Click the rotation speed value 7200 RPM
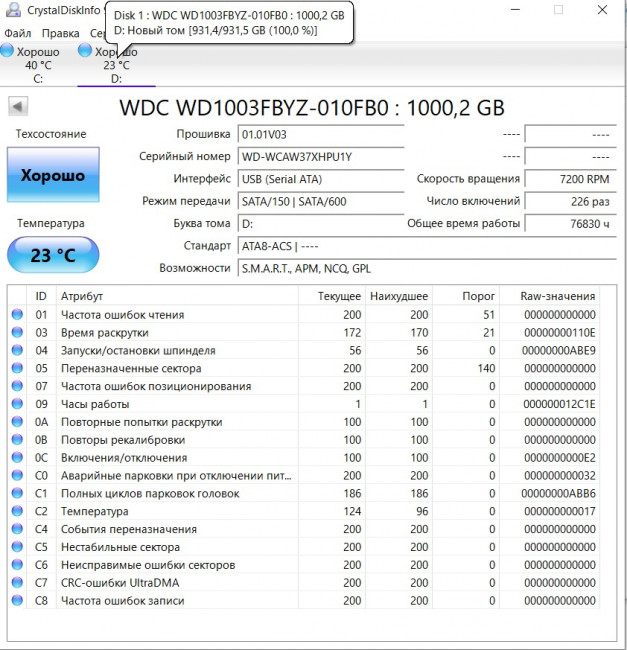The height and width of the screenshot is (650, 627). pyautogui.click(x=570, y=179)
